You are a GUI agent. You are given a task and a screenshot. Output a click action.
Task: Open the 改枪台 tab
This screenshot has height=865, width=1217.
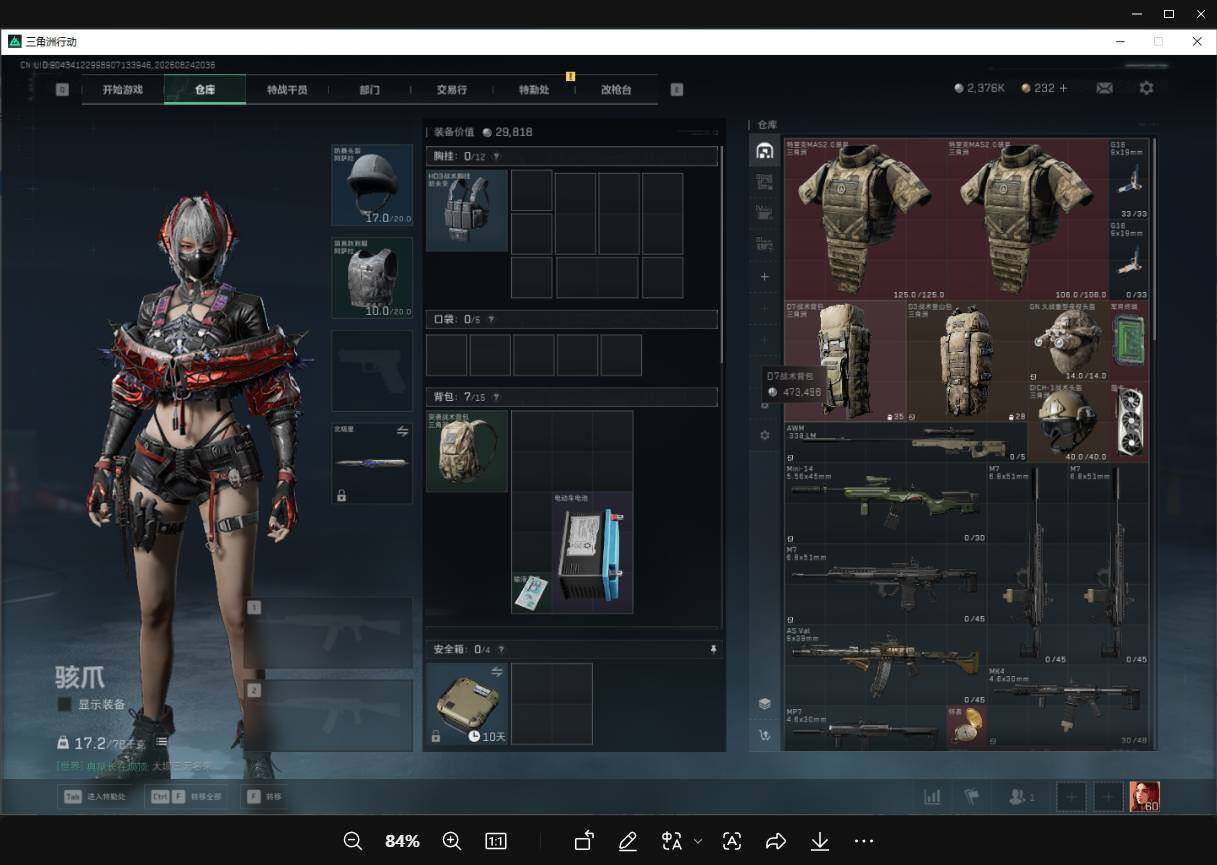(x=616, y=89)
